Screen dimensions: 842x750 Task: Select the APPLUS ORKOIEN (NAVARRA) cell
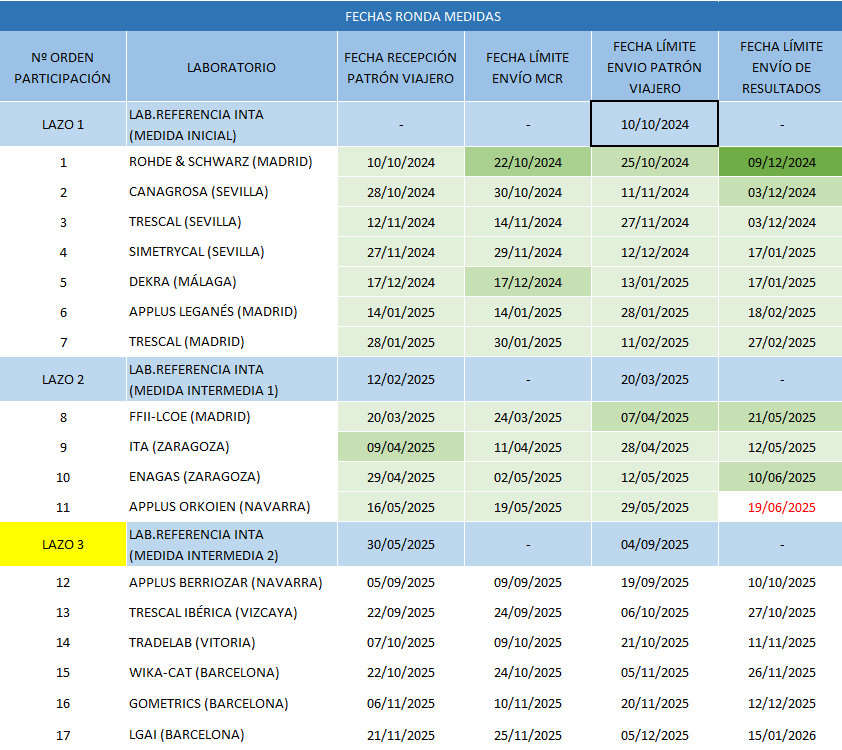[x=231, y=507]
